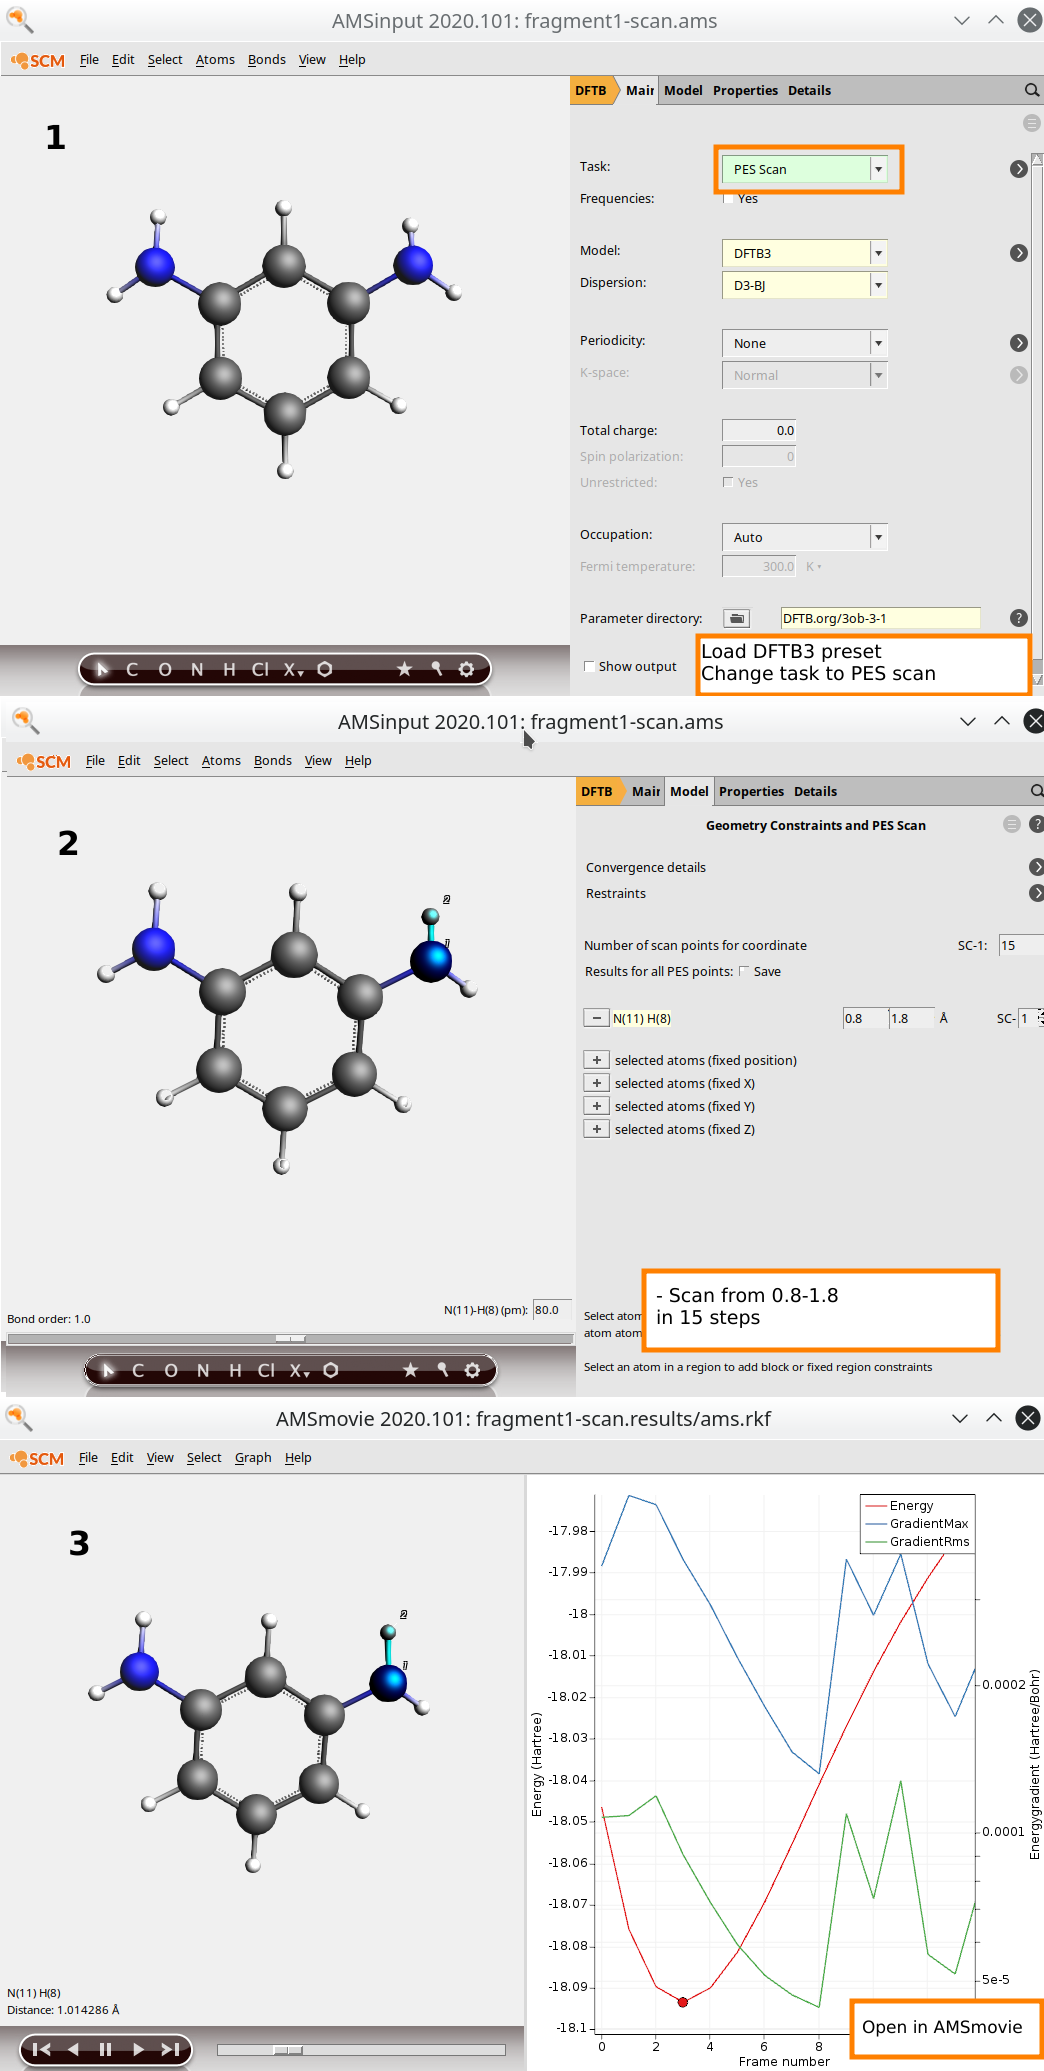Pick Nitrogen tool in Geometry Constraints window toolbar
This screenshot has width=1044, height=2071.
point(203,1370)
